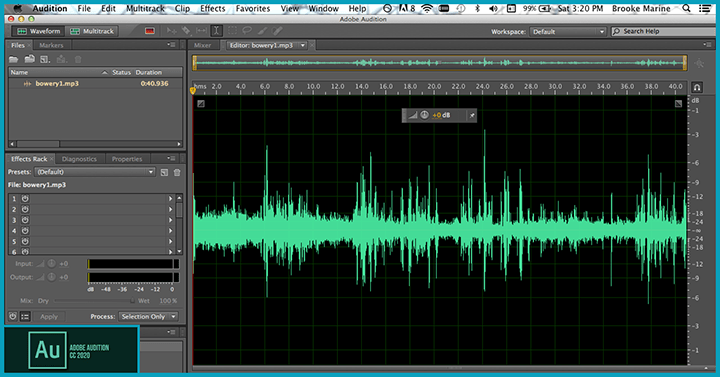Open the Effects Rack panel options menu

(172, 158)
